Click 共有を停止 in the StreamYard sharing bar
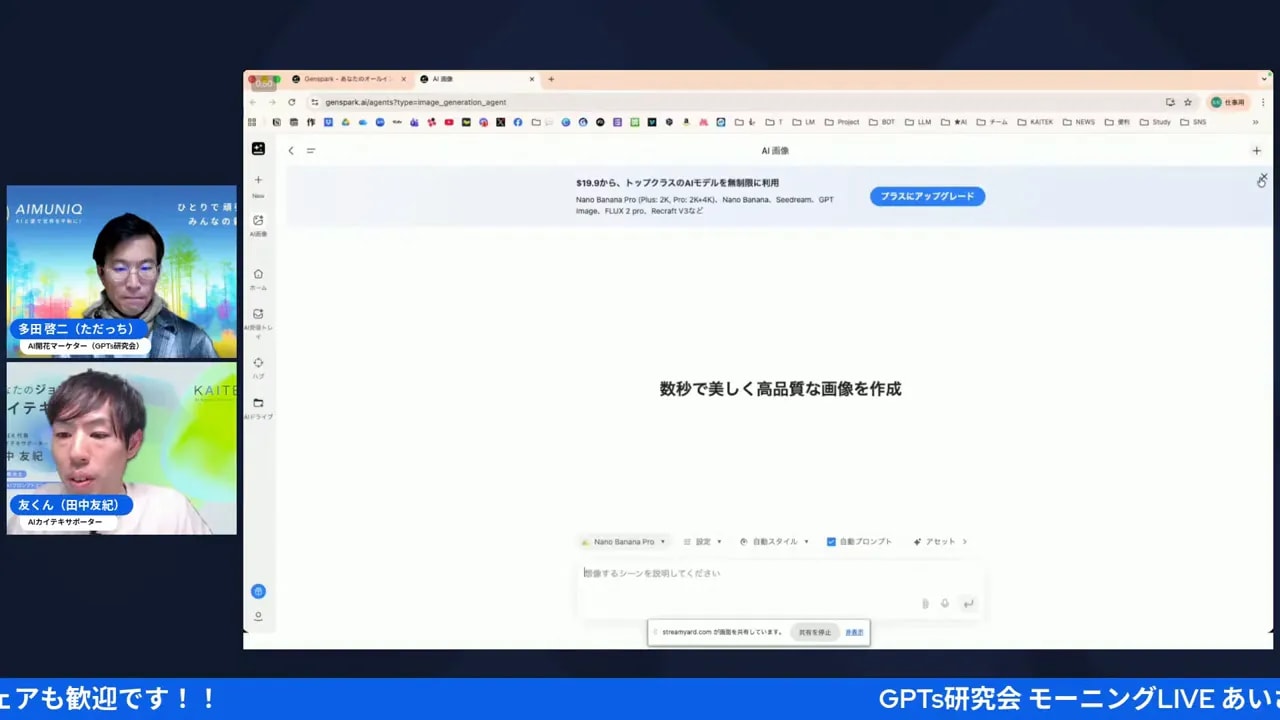The image size is (1280, 720). pos(814,632)
